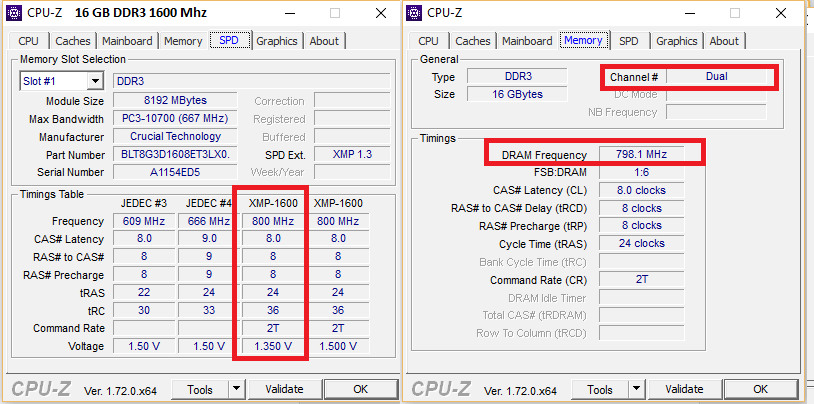Click CAS# Latency value 8.0 clocks

(x=641, y=190)
